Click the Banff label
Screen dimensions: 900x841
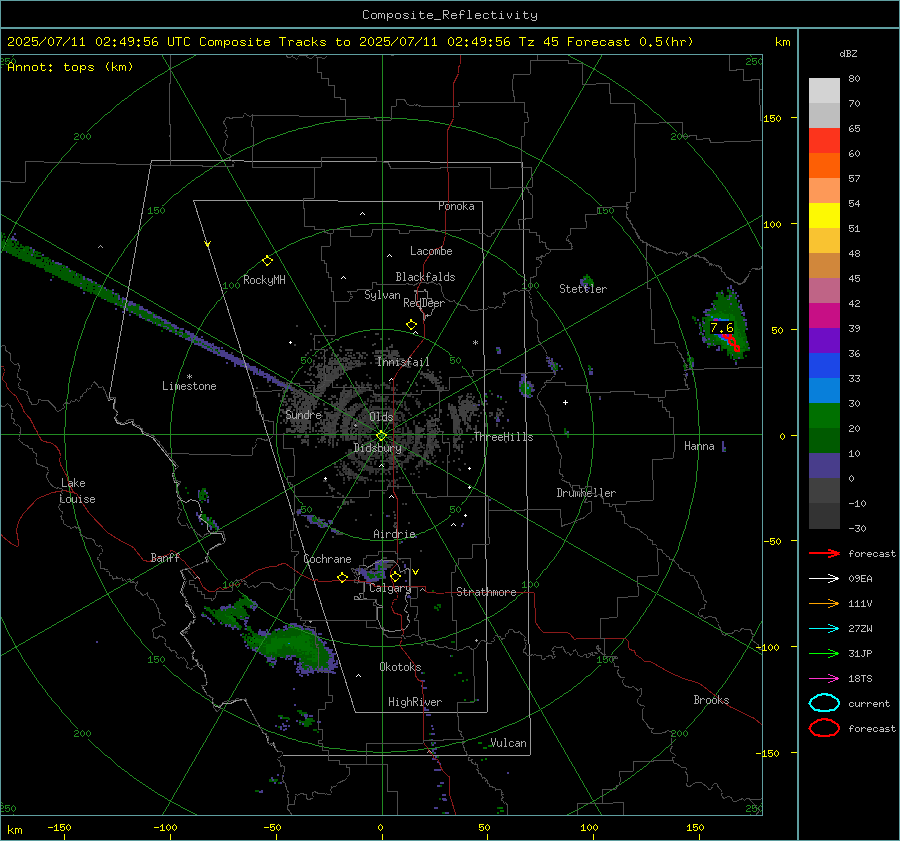pyautogui.click(x=165, y=557)
